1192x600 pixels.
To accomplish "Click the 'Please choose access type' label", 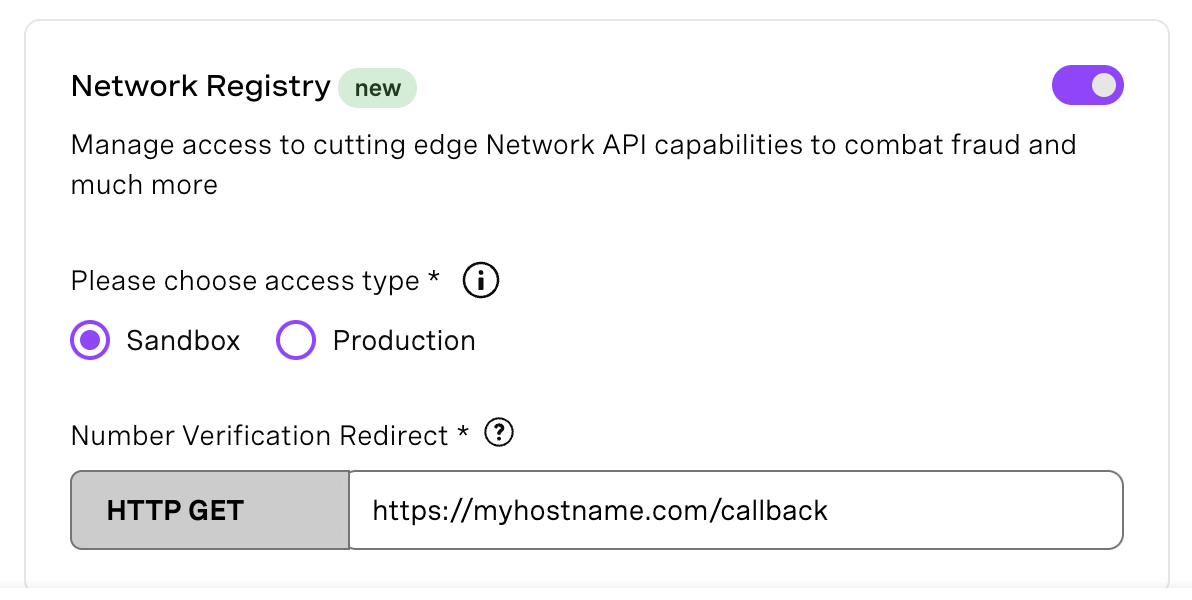I will pos(250,280).
